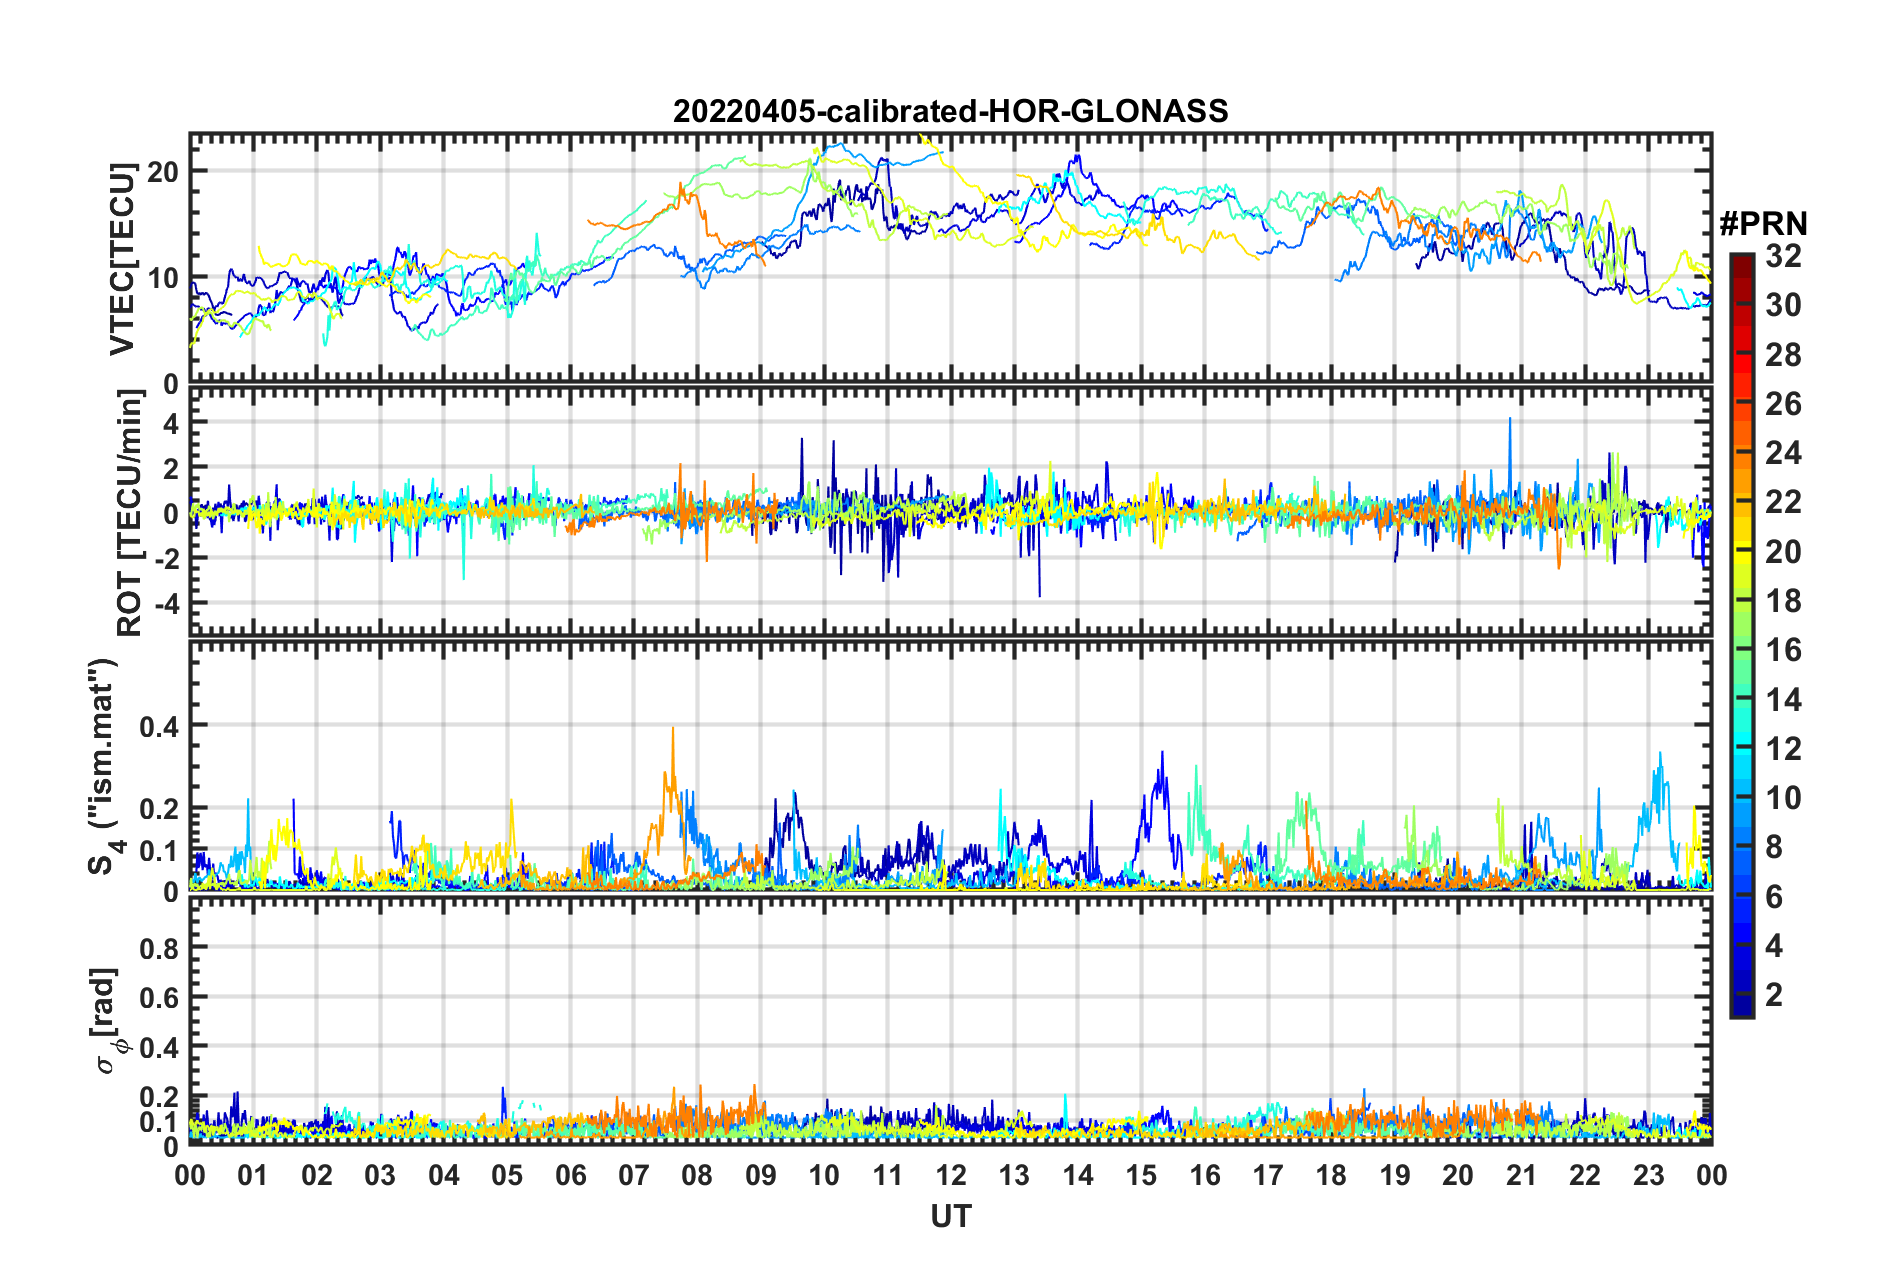Click the colorbar label 14
The width and height of the screenshot is (1902, 1272).
1783,700
